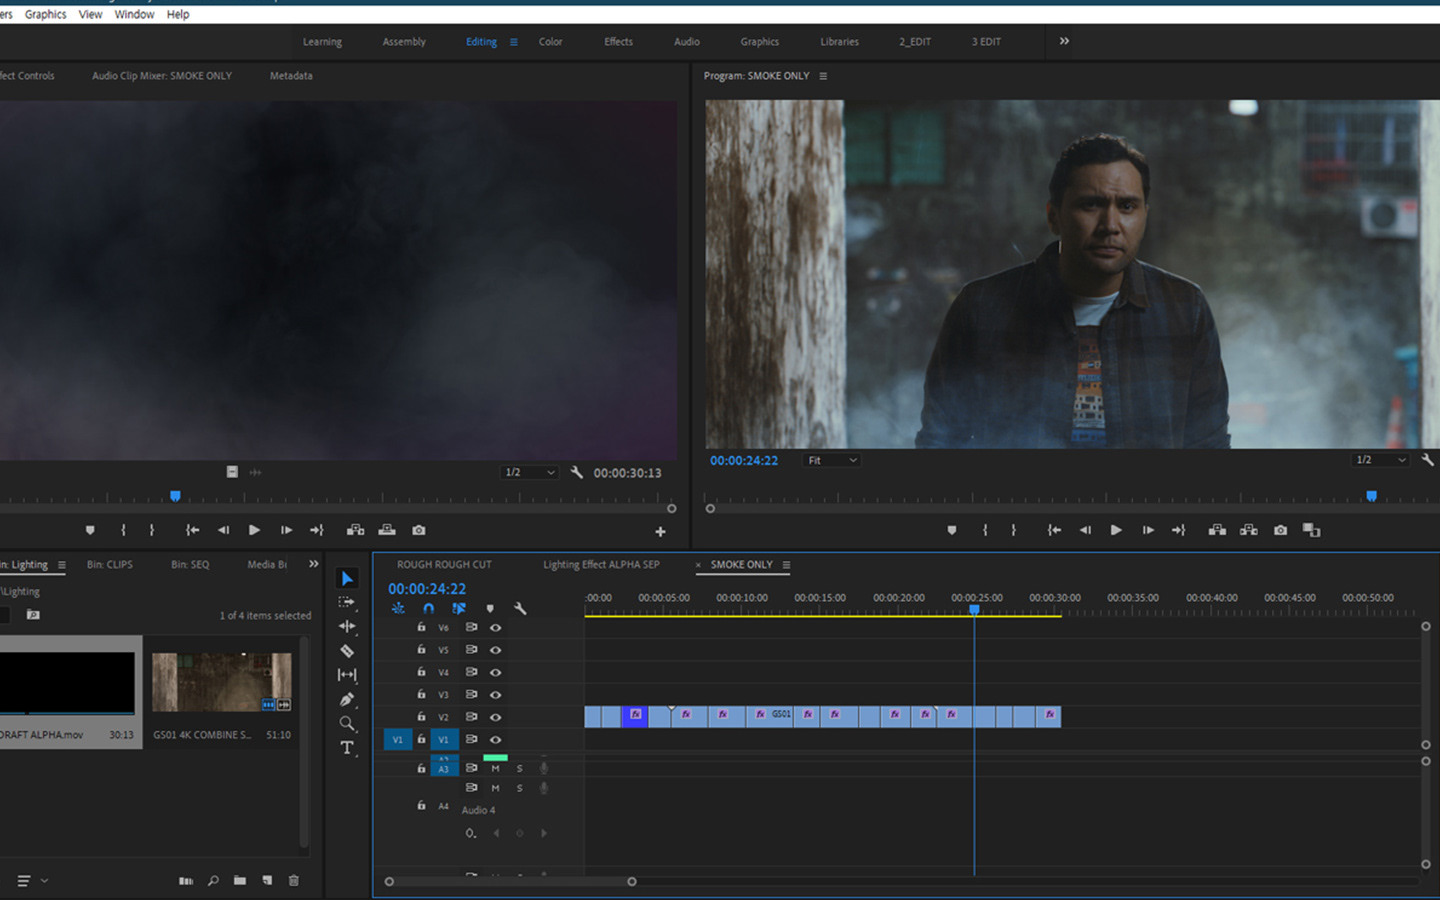Viewport: 1440px width, 900px height.
Task: Click the Insert button in Source monitor
Action: coord(355,530)
